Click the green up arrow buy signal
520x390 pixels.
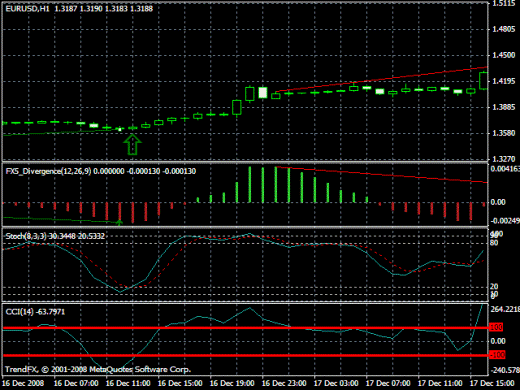coord(132,144)
